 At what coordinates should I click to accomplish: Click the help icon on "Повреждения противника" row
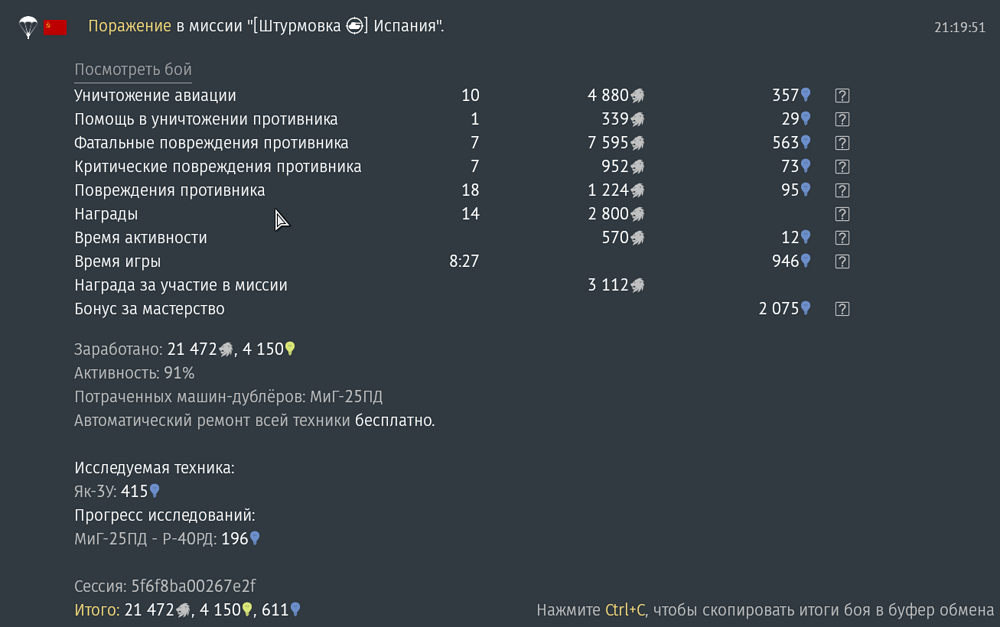click(842, 190)
